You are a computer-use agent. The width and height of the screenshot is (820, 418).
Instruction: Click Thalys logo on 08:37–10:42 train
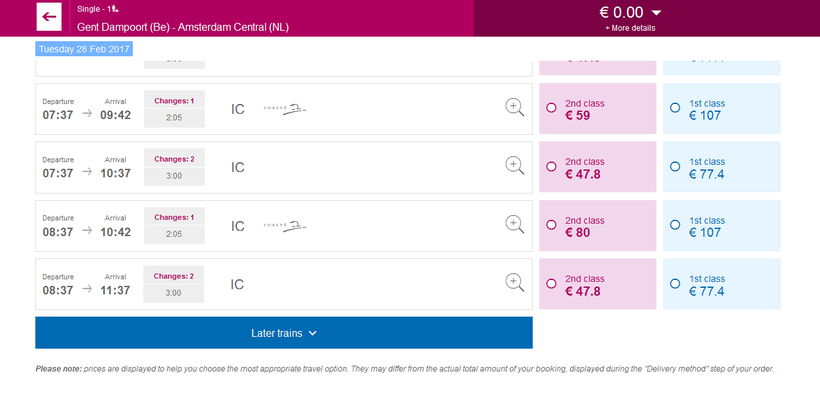tap(284, 226)
